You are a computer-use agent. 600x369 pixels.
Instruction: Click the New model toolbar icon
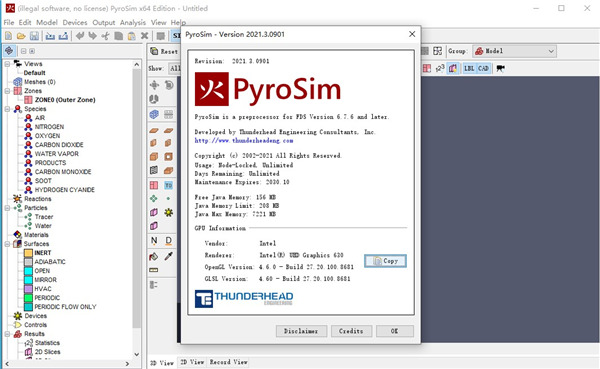pos(8,36)
